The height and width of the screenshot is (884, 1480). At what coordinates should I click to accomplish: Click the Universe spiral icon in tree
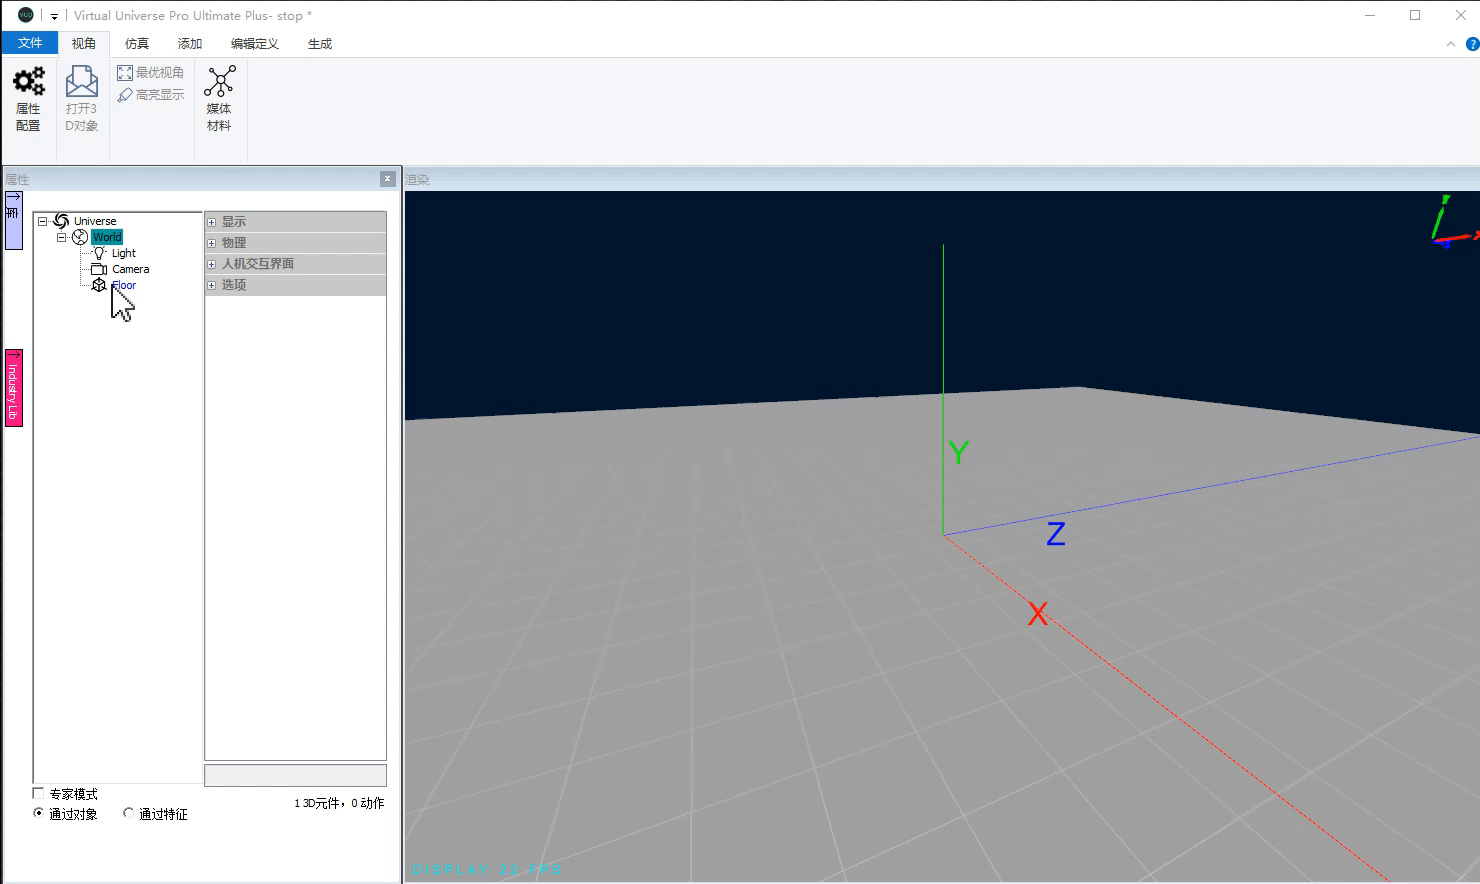click(x=61, y=221)
